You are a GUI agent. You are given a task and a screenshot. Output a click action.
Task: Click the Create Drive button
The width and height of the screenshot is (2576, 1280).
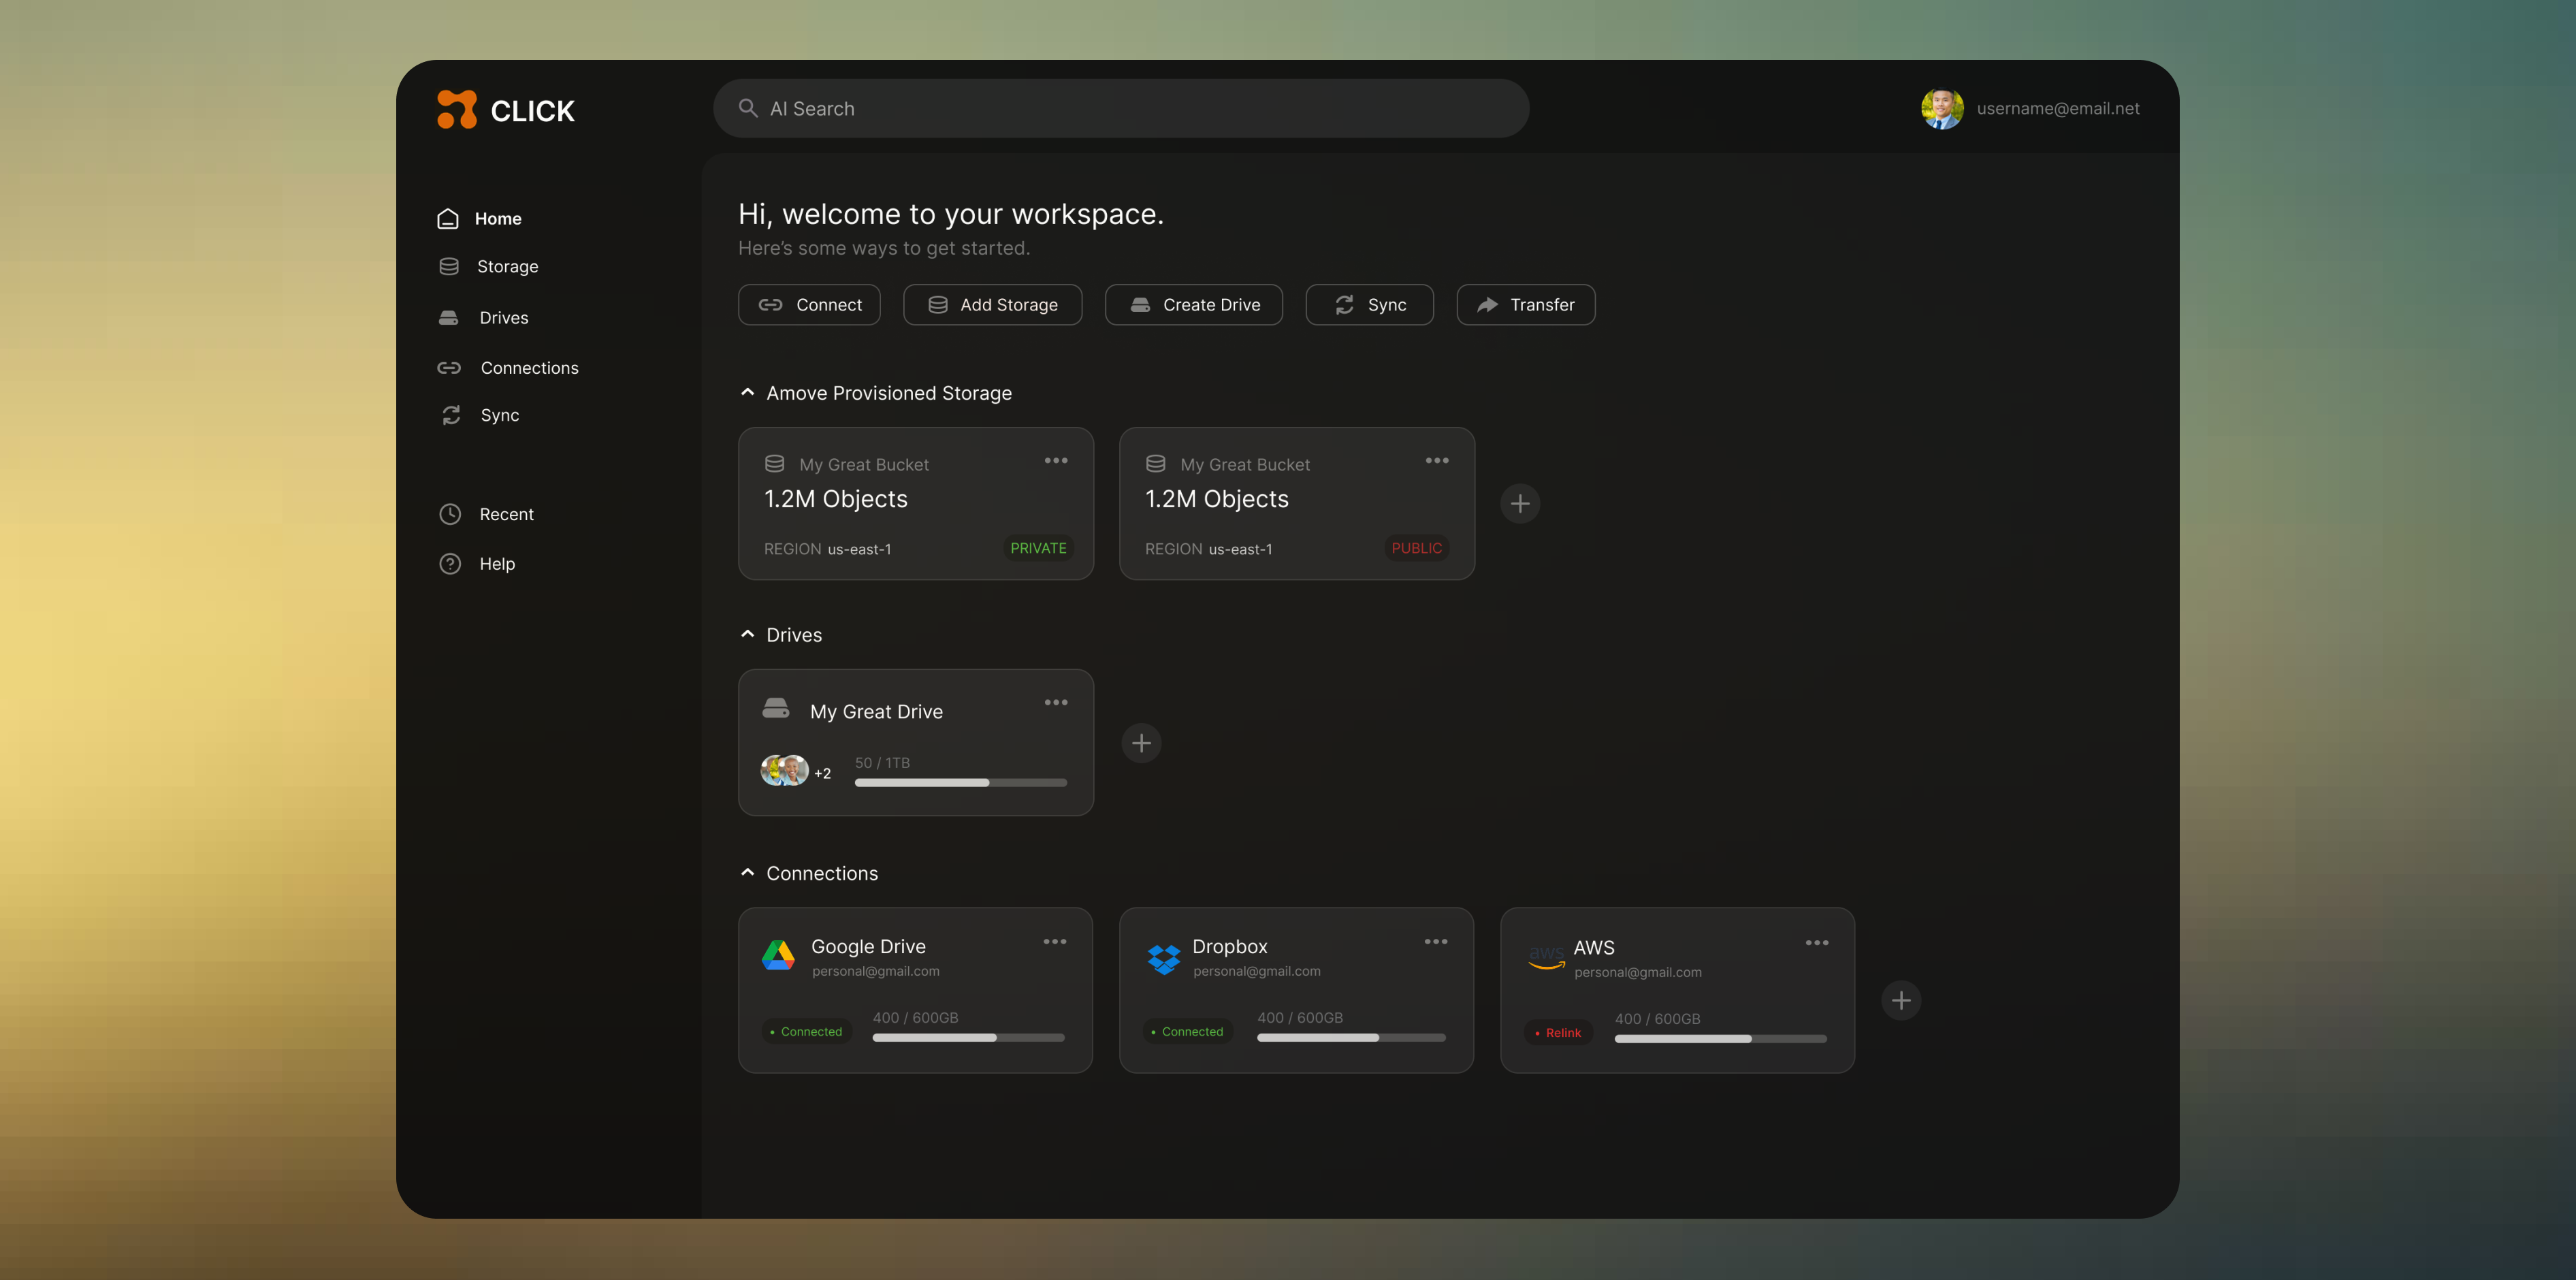[x=1194, y=305]
